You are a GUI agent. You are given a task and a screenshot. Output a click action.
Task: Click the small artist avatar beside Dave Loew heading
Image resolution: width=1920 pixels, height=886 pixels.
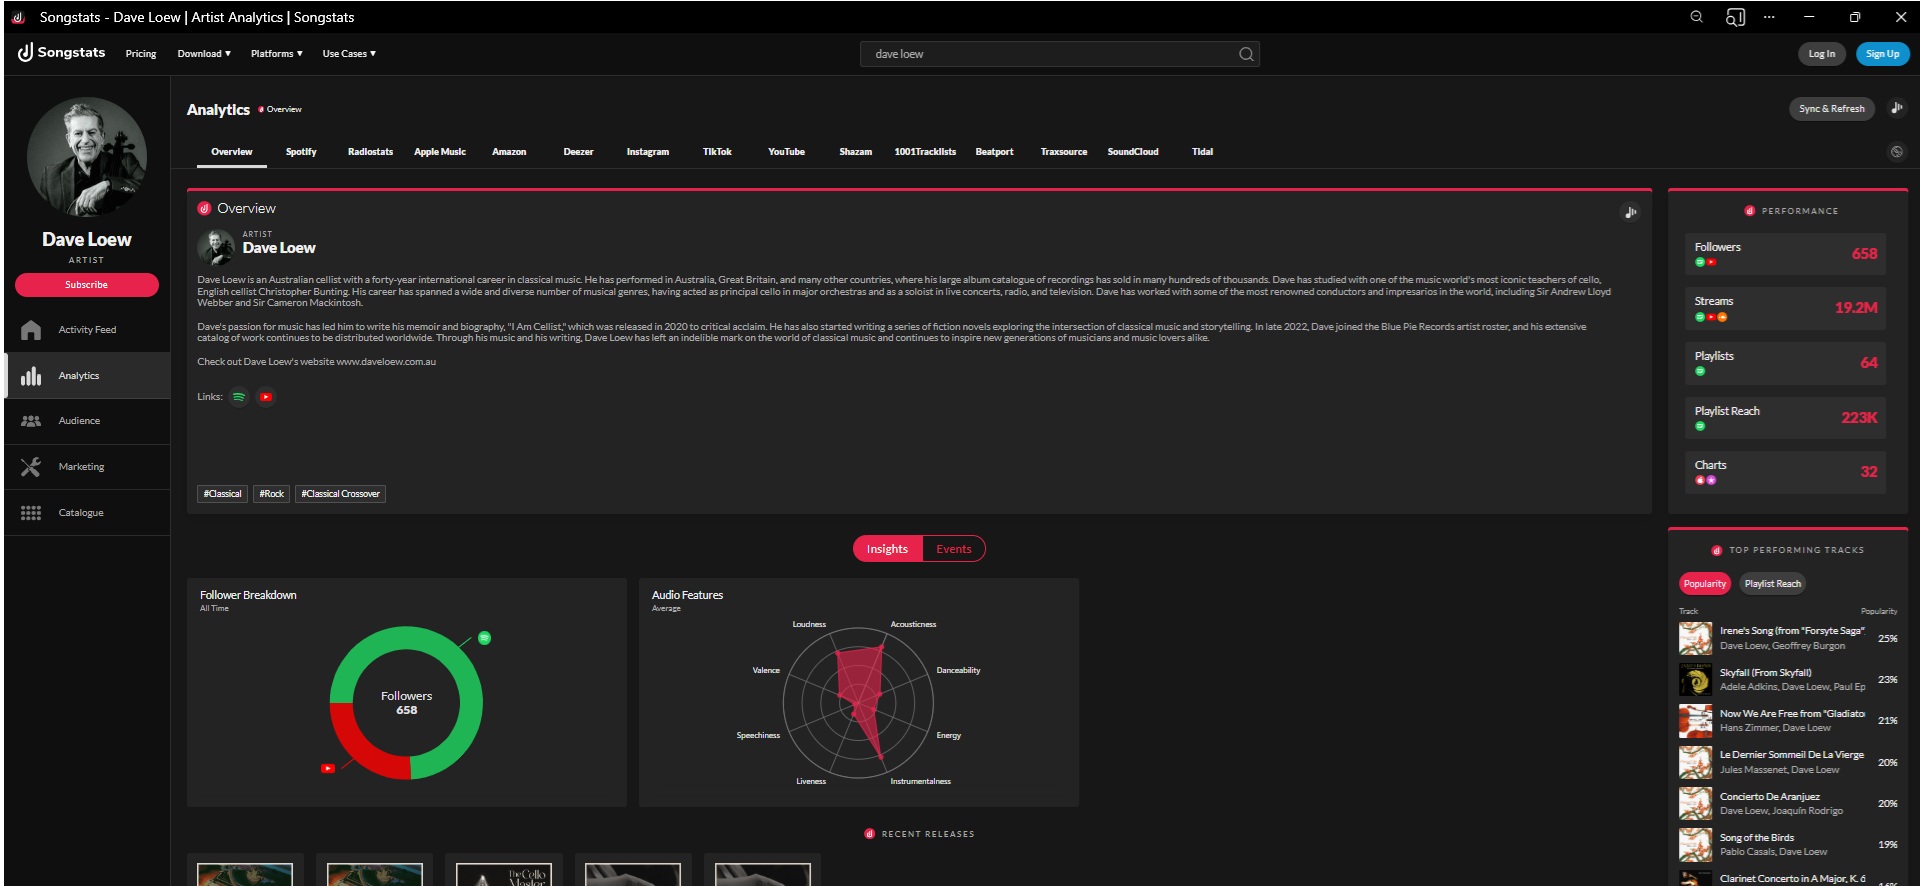point(215,245)
